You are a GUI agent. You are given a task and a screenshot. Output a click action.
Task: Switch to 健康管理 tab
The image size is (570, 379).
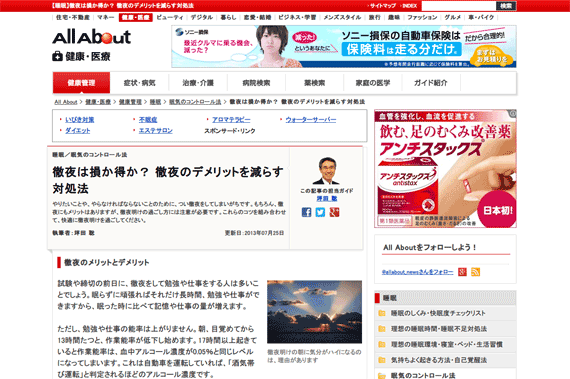tap(81, 83)
